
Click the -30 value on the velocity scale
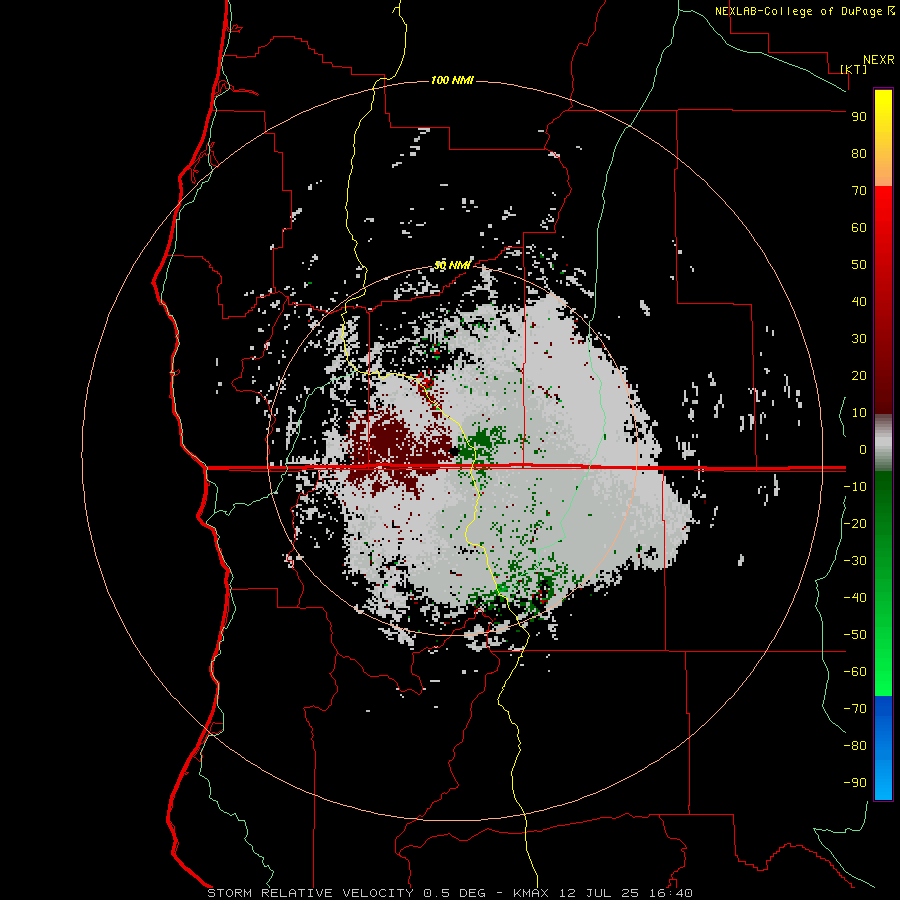[x=855, y=561]
